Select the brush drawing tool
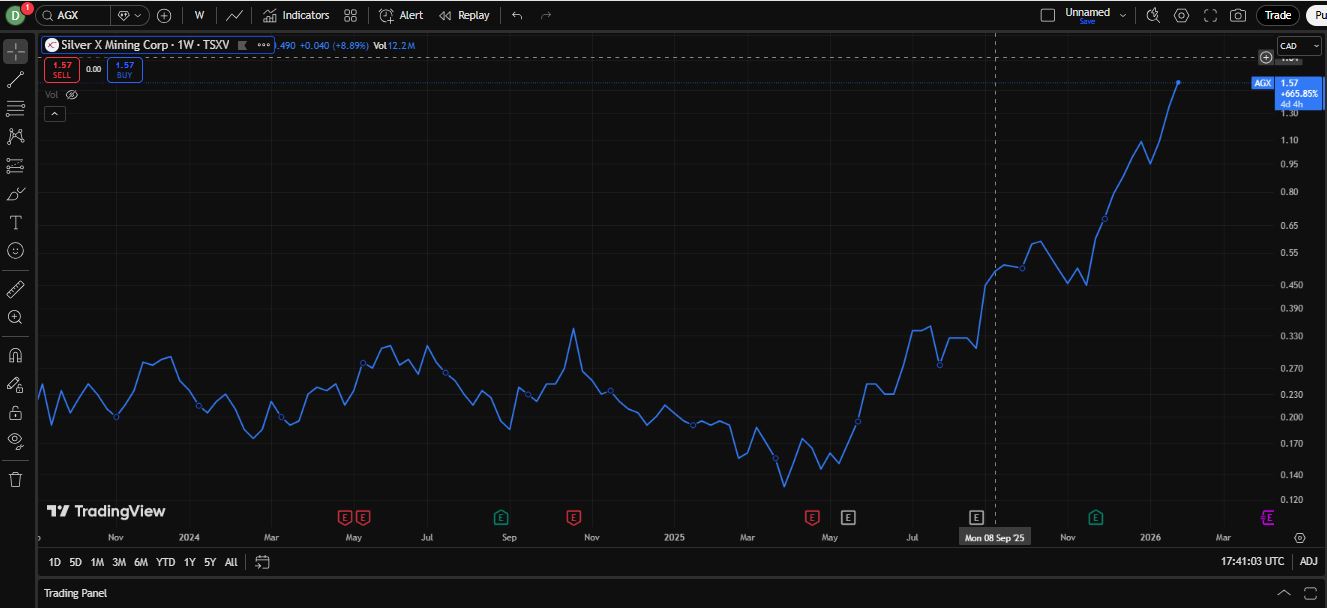The image size is (1327, 608). click(x=15, y=194)
